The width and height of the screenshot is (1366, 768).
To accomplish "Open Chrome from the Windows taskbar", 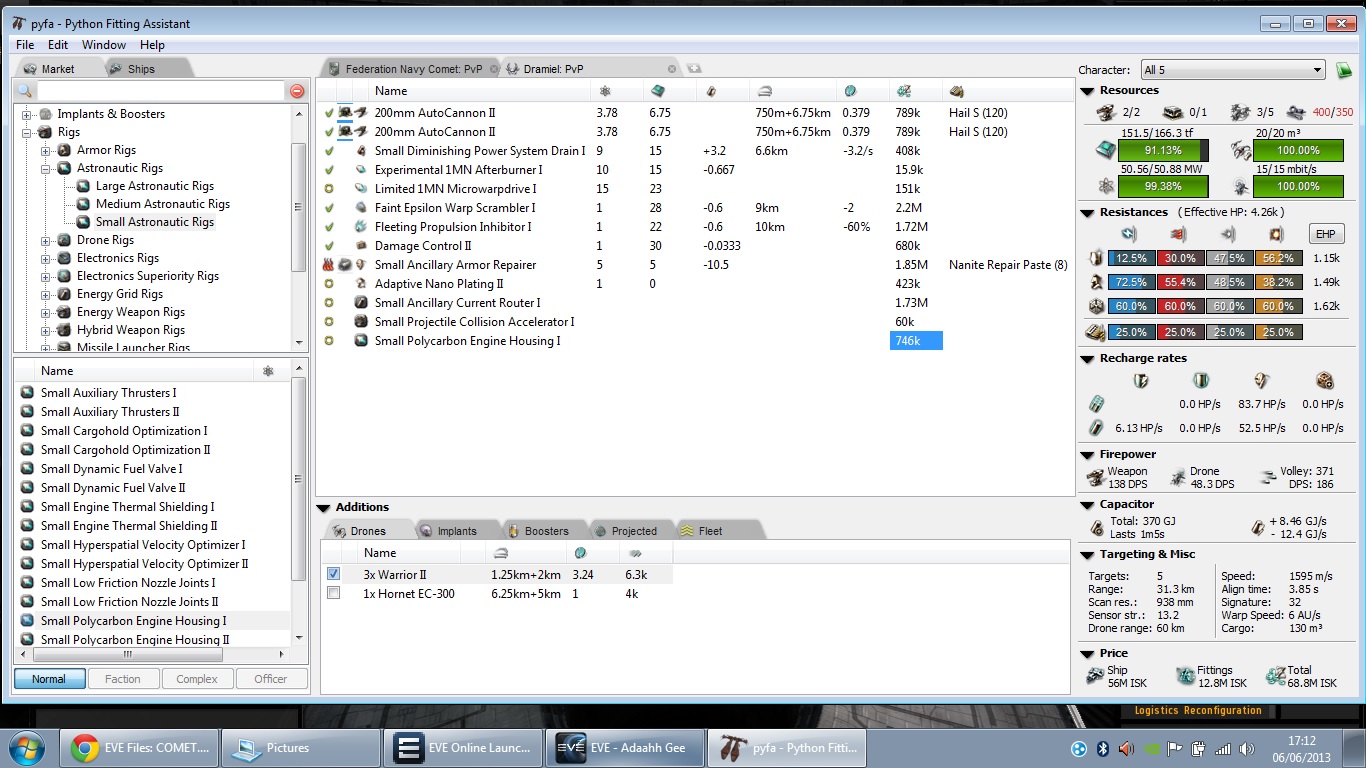I will pos(140,747).
